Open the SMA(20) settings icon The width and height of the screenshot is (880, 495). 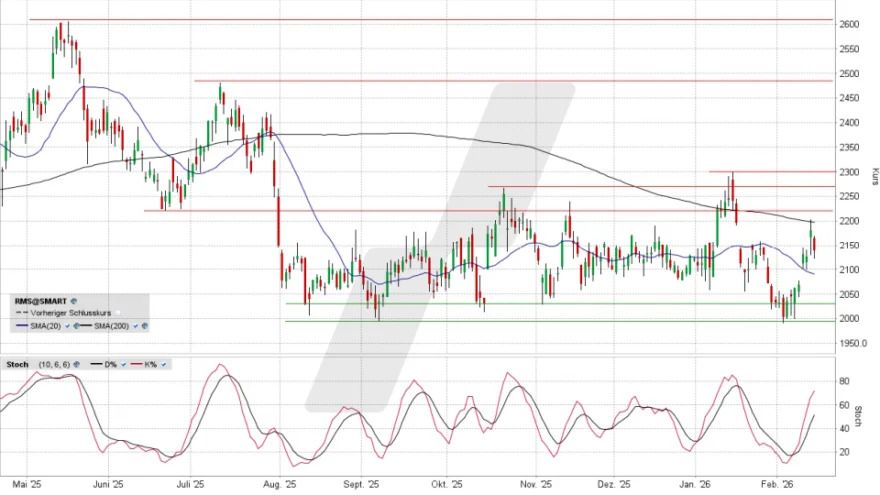click(75, 325)
